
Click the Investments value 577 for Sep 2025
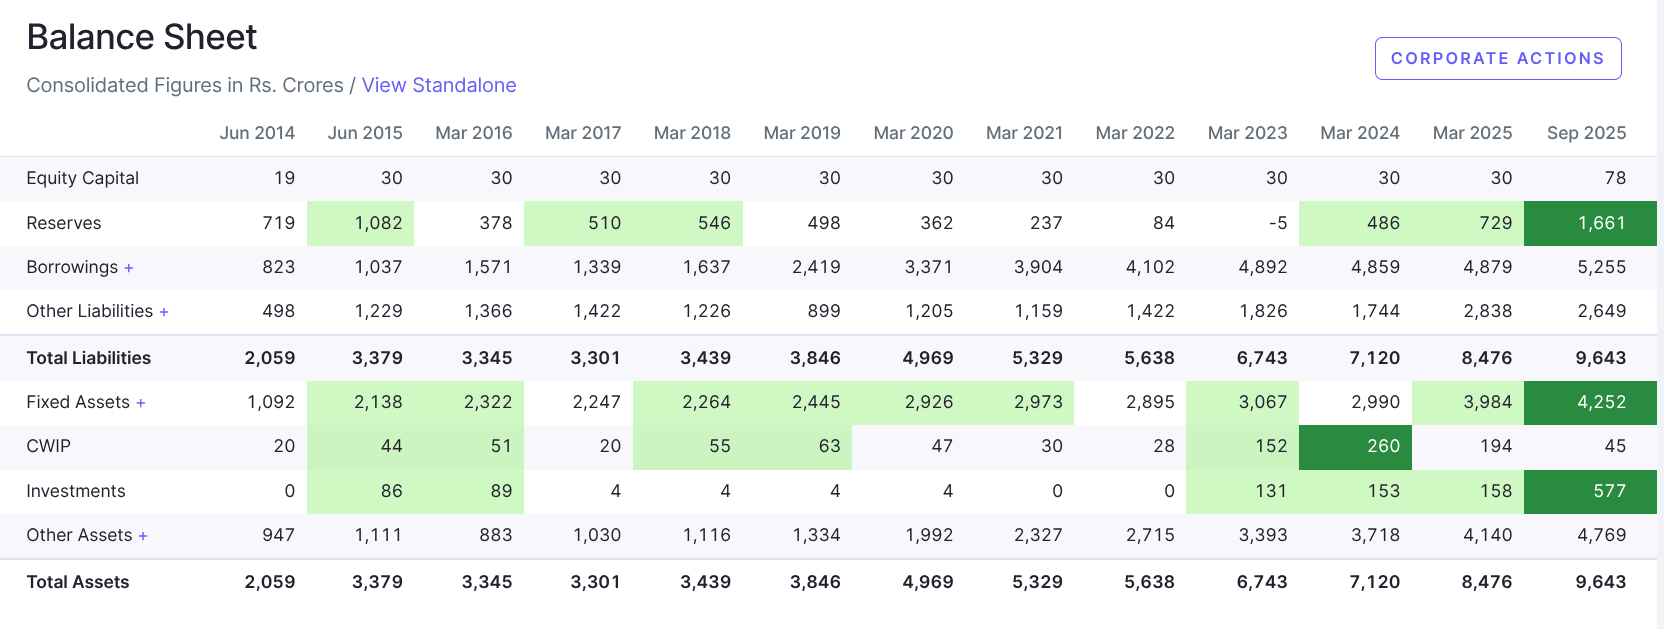1608,491
